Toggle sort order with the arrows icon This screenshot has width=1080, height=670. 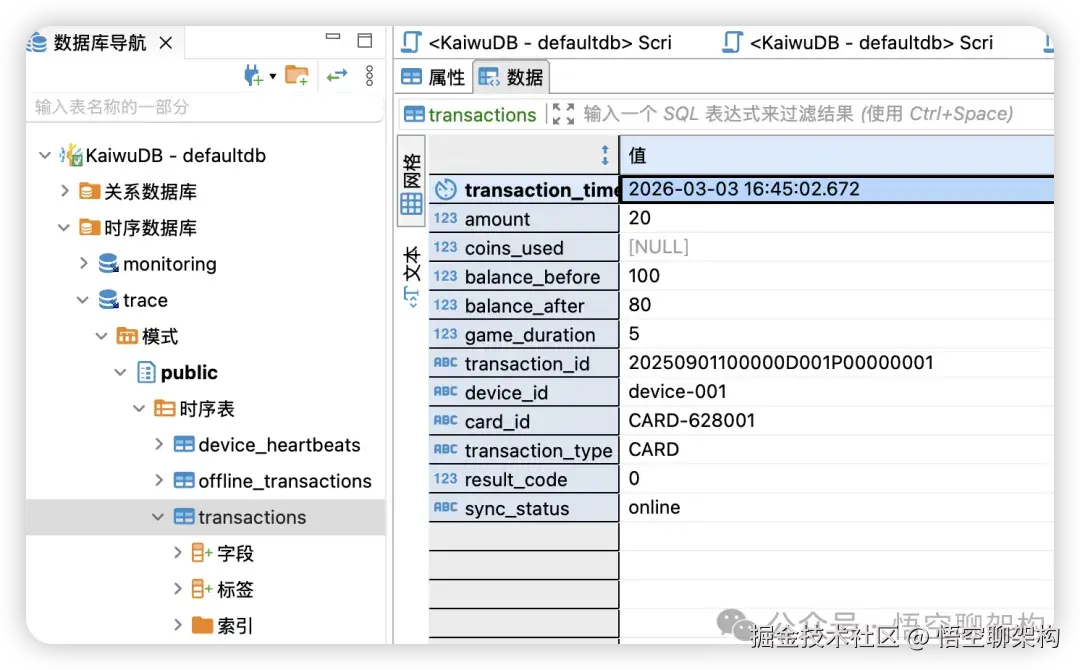(604, 155)
